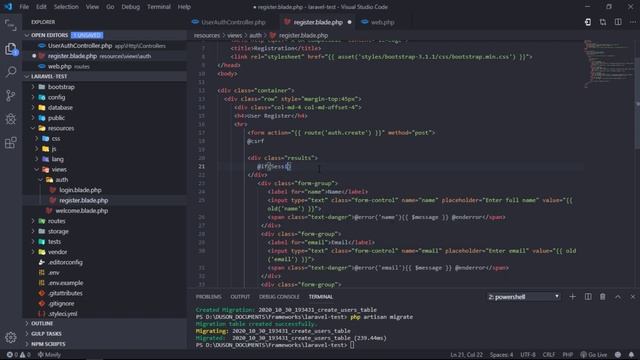Viewport: 640px width, 360px height.
Task: Change line ending via CRLF item
Action: coord(548,355)
